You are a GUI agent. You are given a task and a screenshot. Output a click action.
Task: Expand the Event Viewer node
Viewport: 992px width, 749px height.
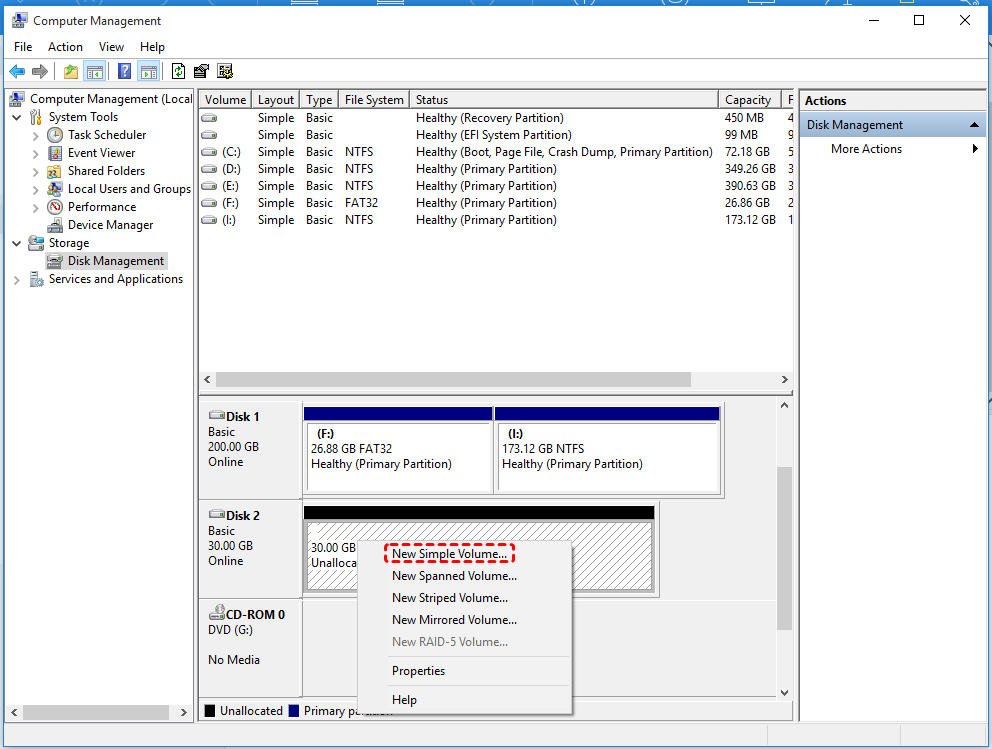point(36,153)
